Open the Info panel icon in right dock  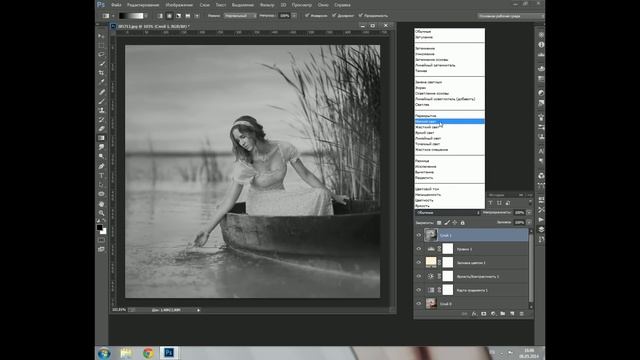(541, 44)
